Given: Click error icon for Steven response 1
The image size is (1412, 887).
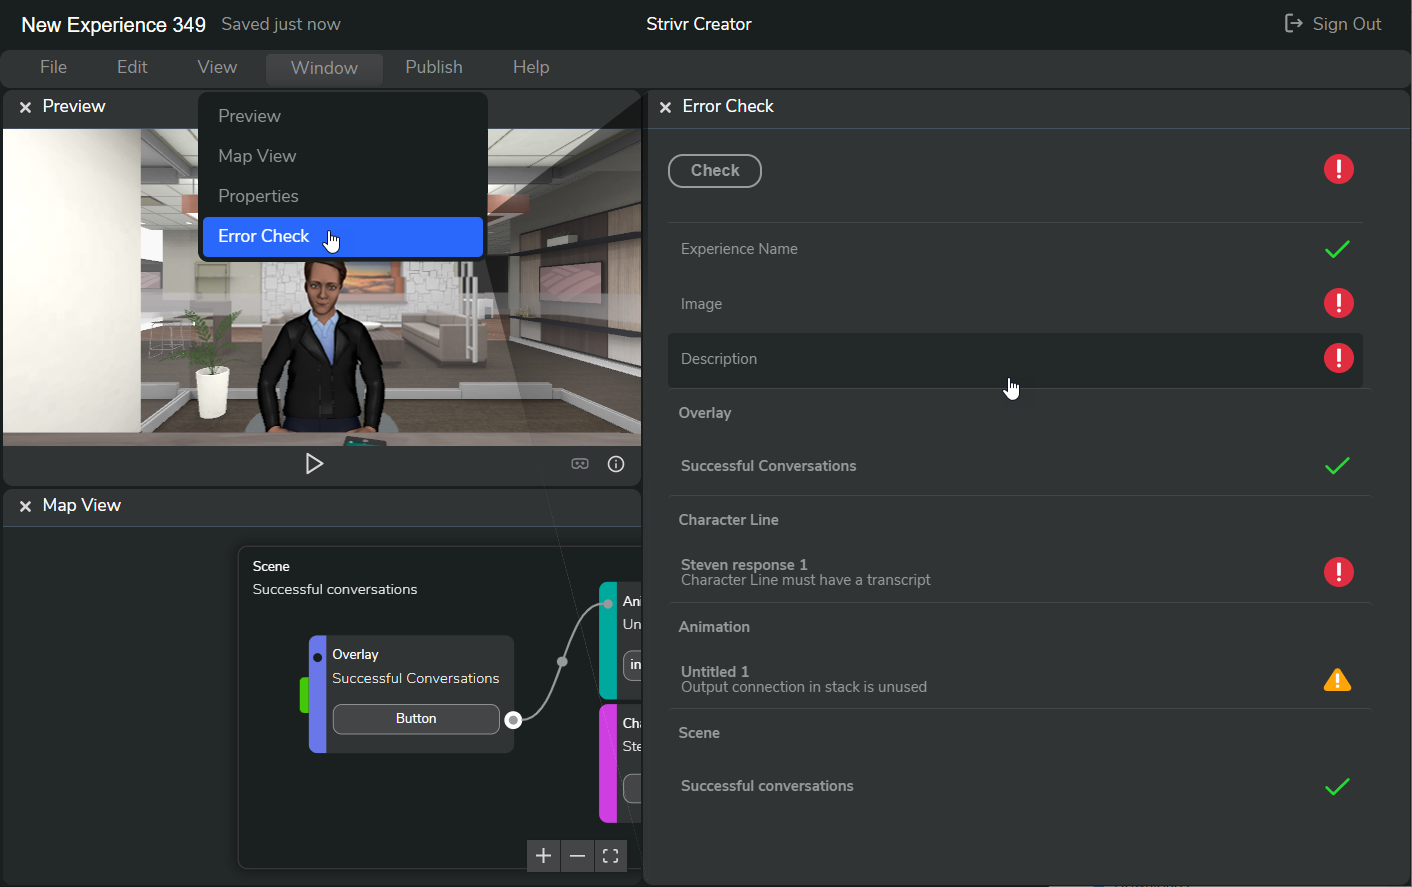Looking at the screenshot, I should [1338, 572].
